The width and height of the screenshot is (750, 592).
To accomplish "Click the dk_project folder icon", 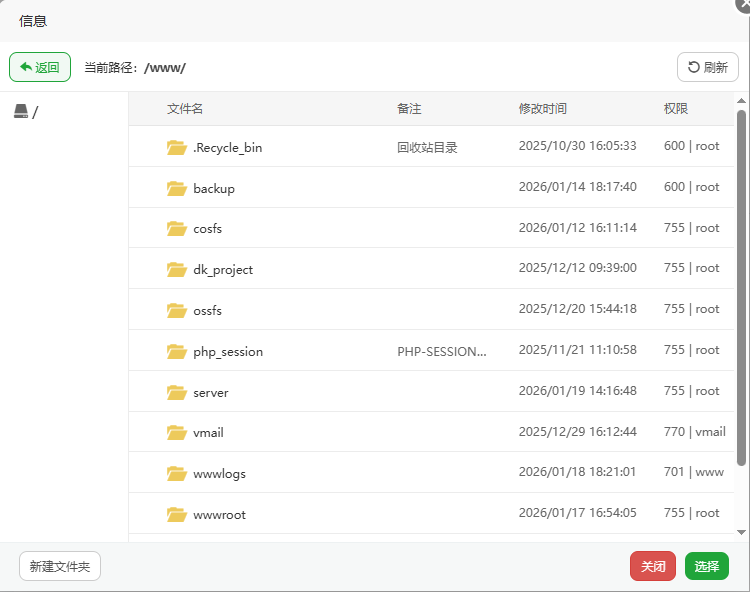I will pyautogui.click(x=176, y=270).
